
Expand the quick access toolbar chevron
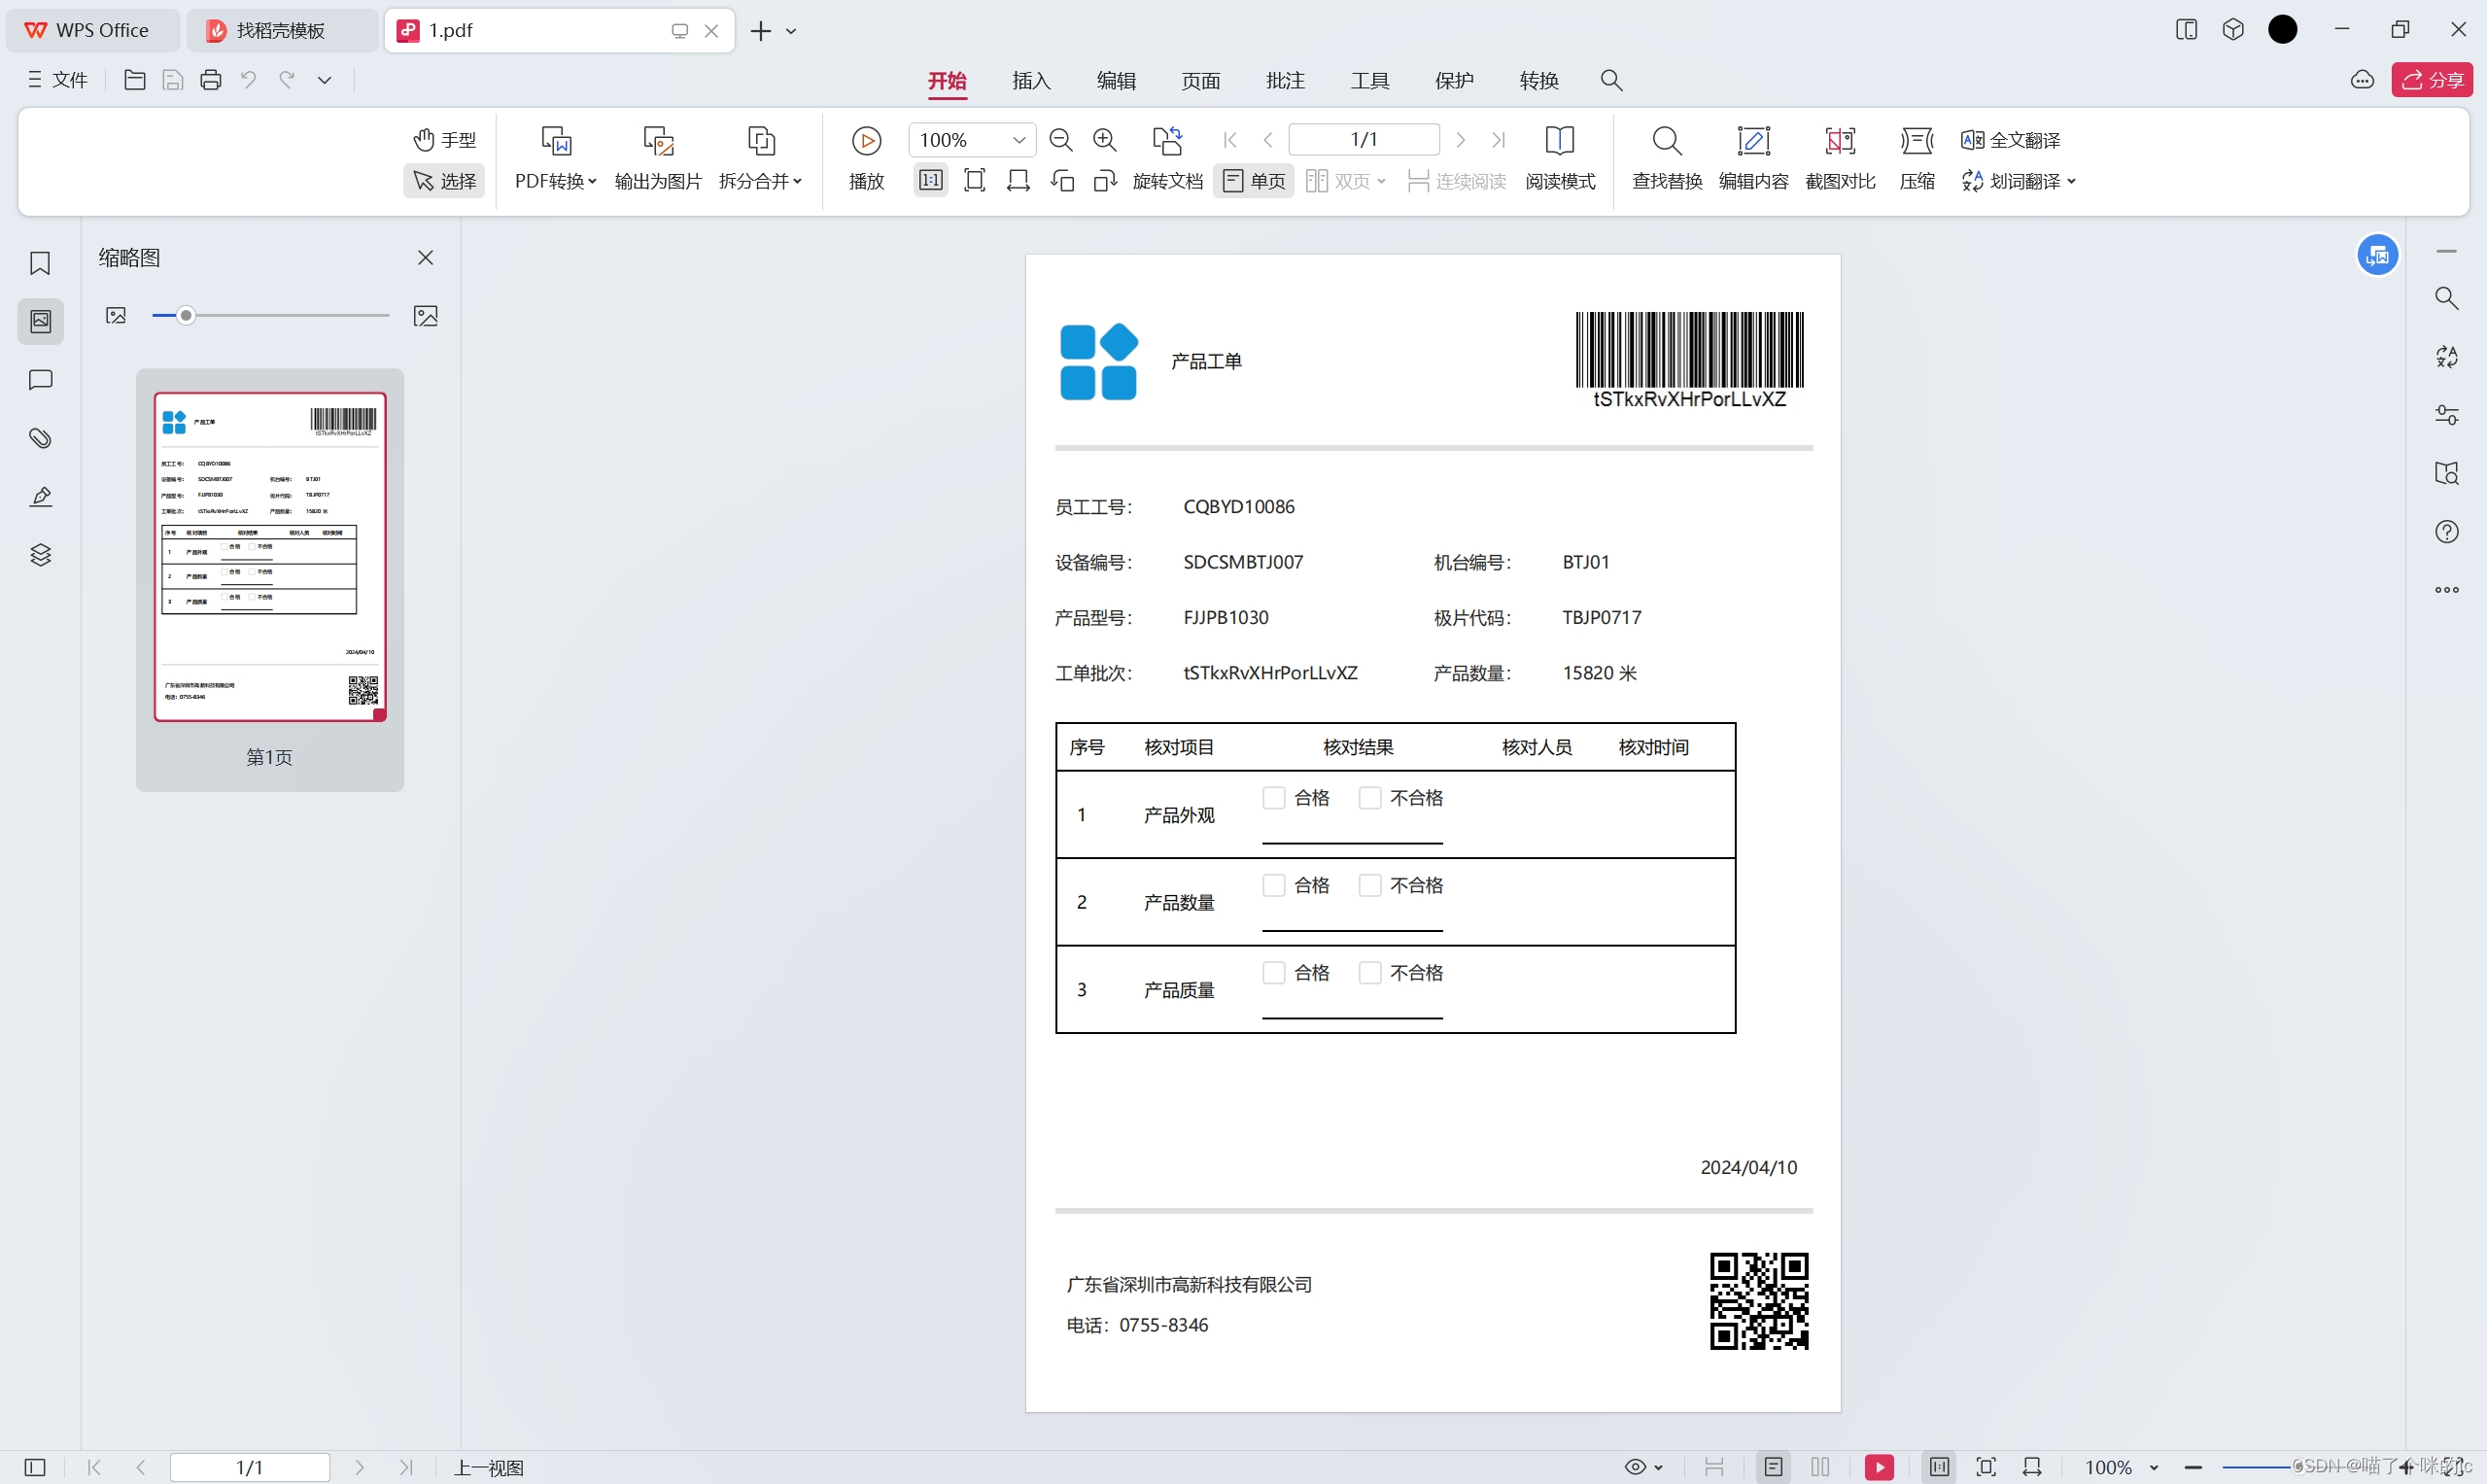click(x=325, y=80)
